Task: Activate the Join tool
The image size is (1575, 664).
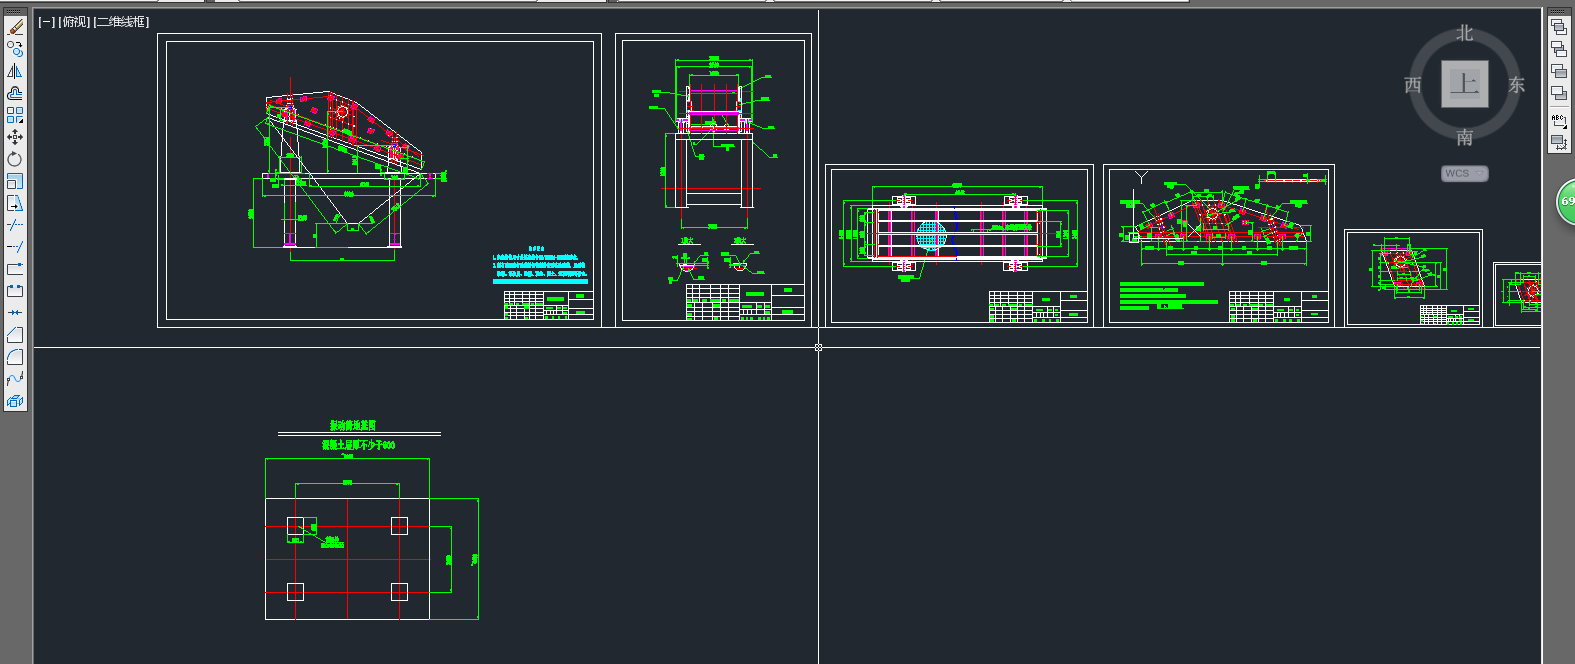Action: [x=15, y=313]
